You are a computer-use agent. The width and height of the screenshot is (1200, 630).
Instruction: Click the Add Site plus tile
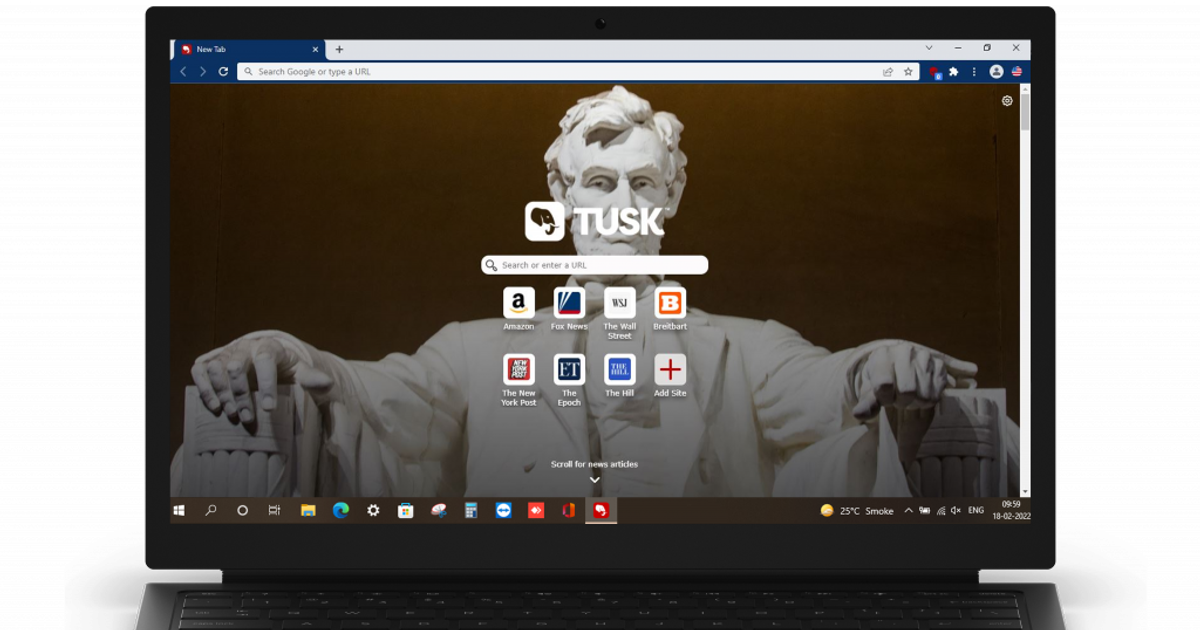pyautogui.click(x=670, y=370)
